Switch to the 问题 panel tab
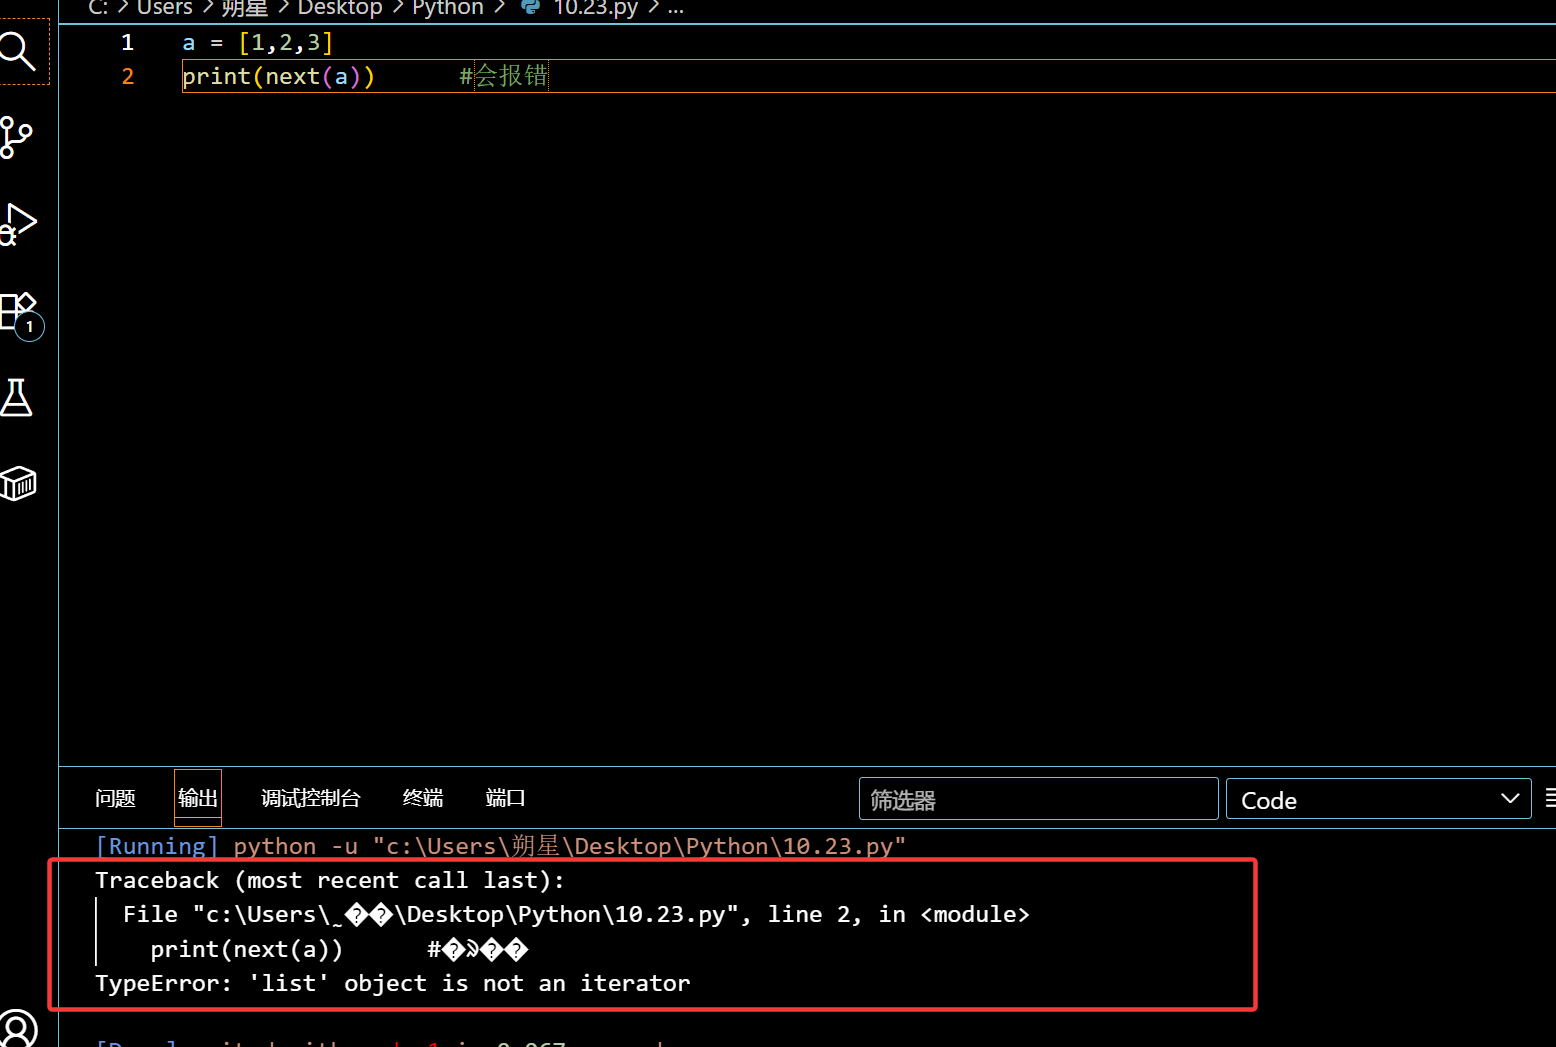1556x1047 pixels. pyautogui.click(x=115, y=798)
